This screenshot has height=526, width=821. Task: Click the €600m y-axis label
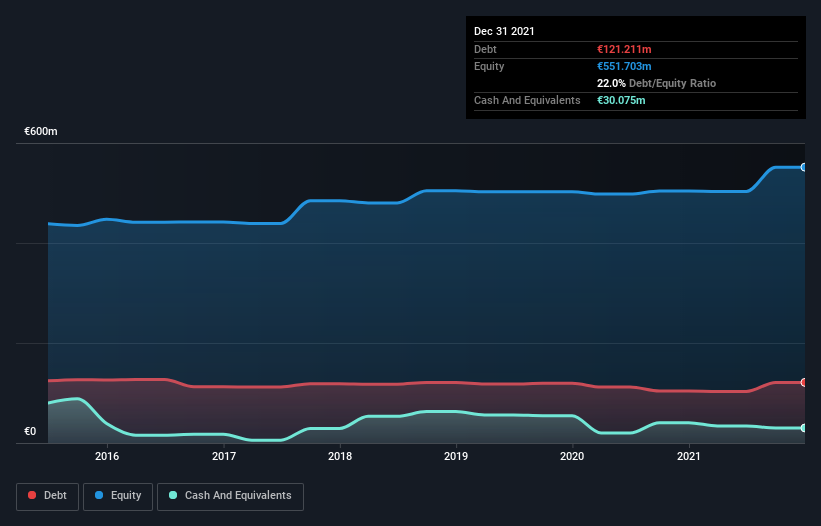pos(41,131)
